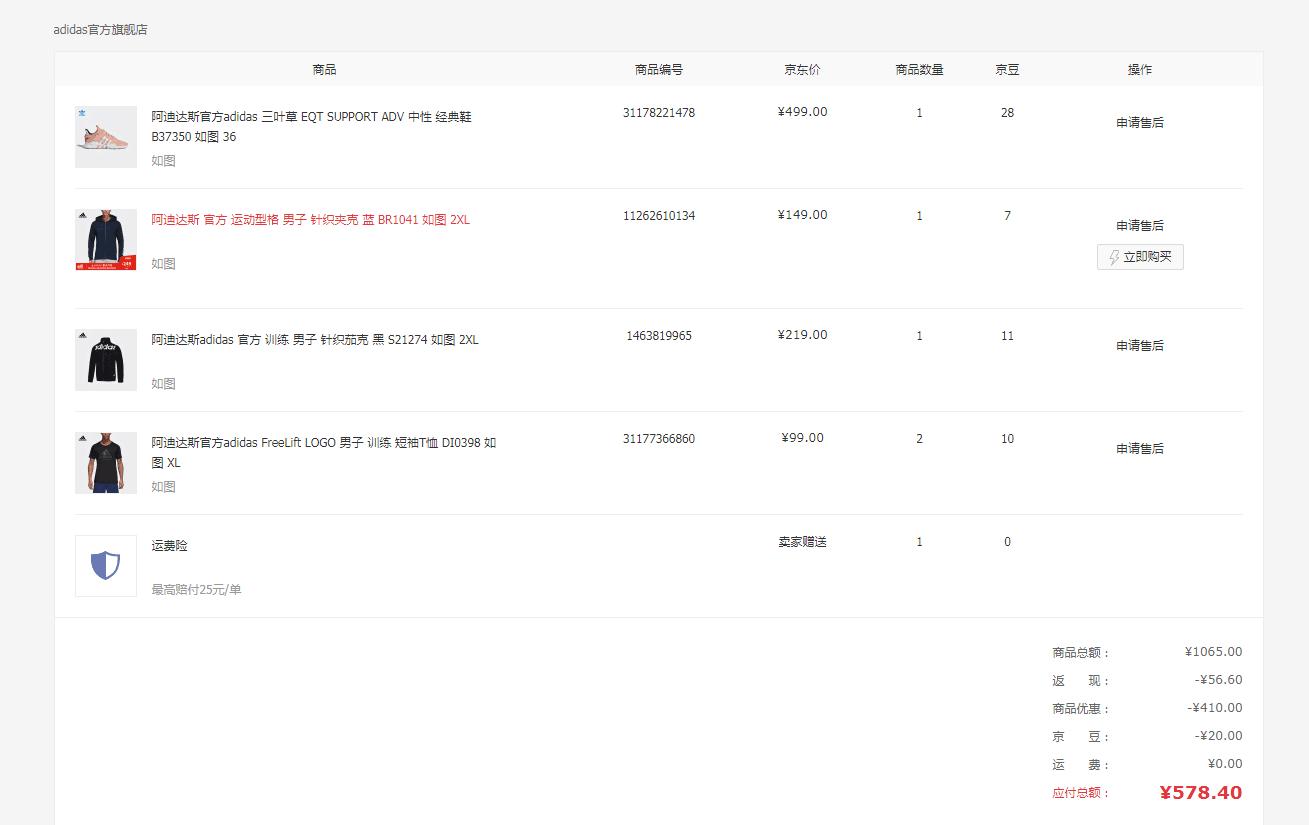
Task: Apply for after-sales on the EQT sneakers
Action: [1140, 123]
